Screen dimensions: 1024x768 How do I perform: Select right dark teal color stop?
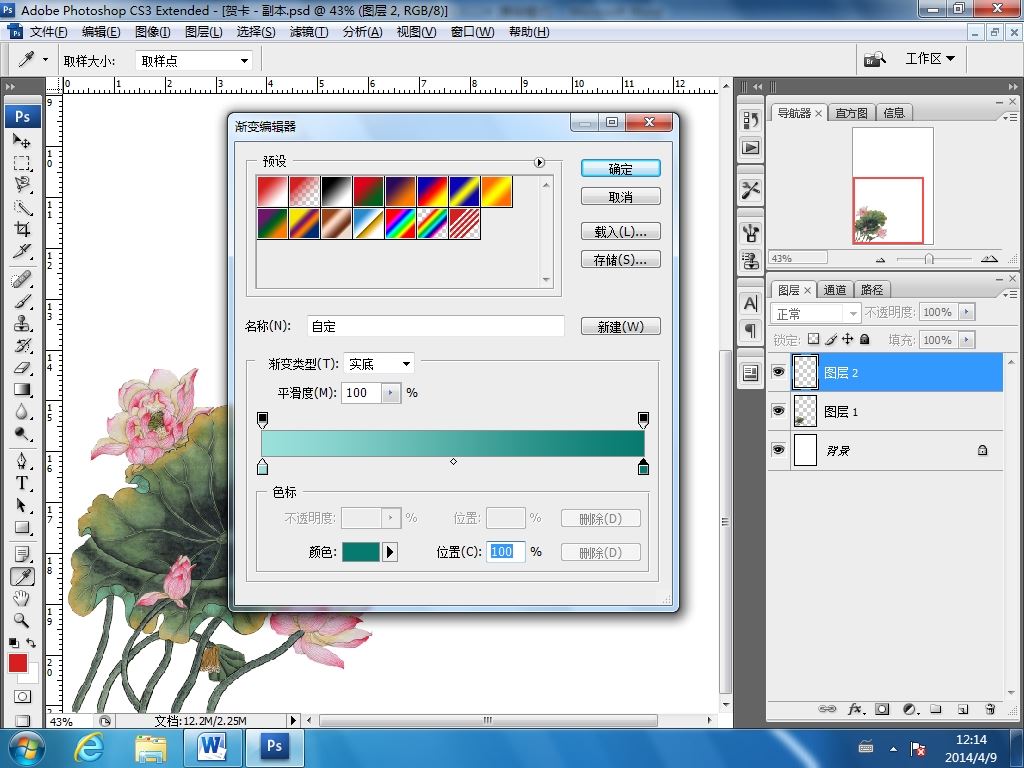click(643, 466)
